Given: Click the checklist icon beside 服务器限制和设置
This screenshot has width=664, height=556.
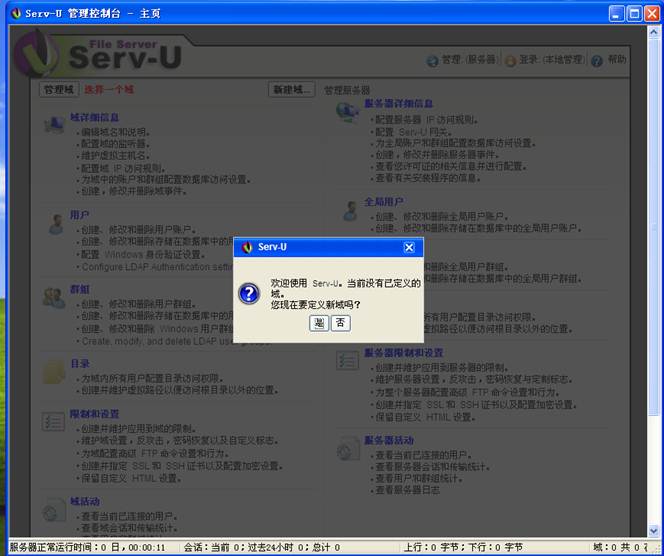Looking at the screenshot, I should (348, 361).
